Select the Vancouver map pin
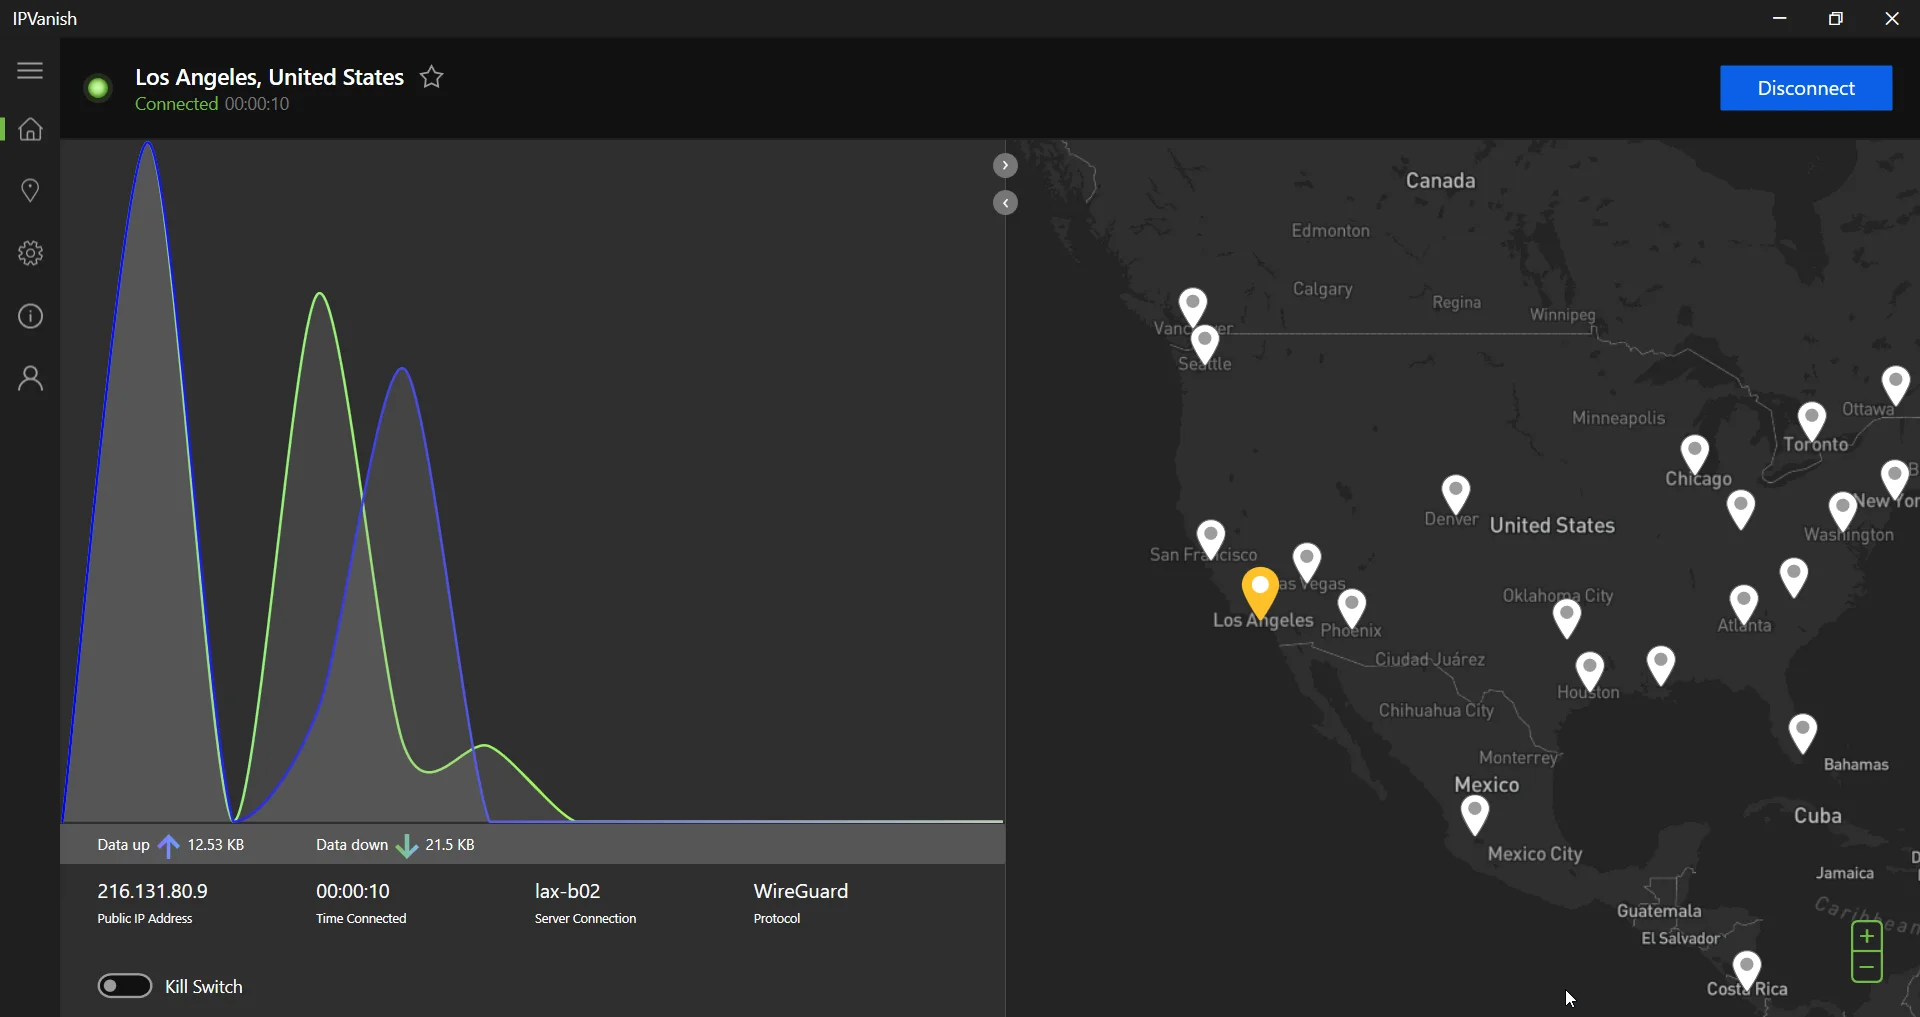Image resolution: width=1920 pixels, height=1017 pixels. pos(1193,306)
